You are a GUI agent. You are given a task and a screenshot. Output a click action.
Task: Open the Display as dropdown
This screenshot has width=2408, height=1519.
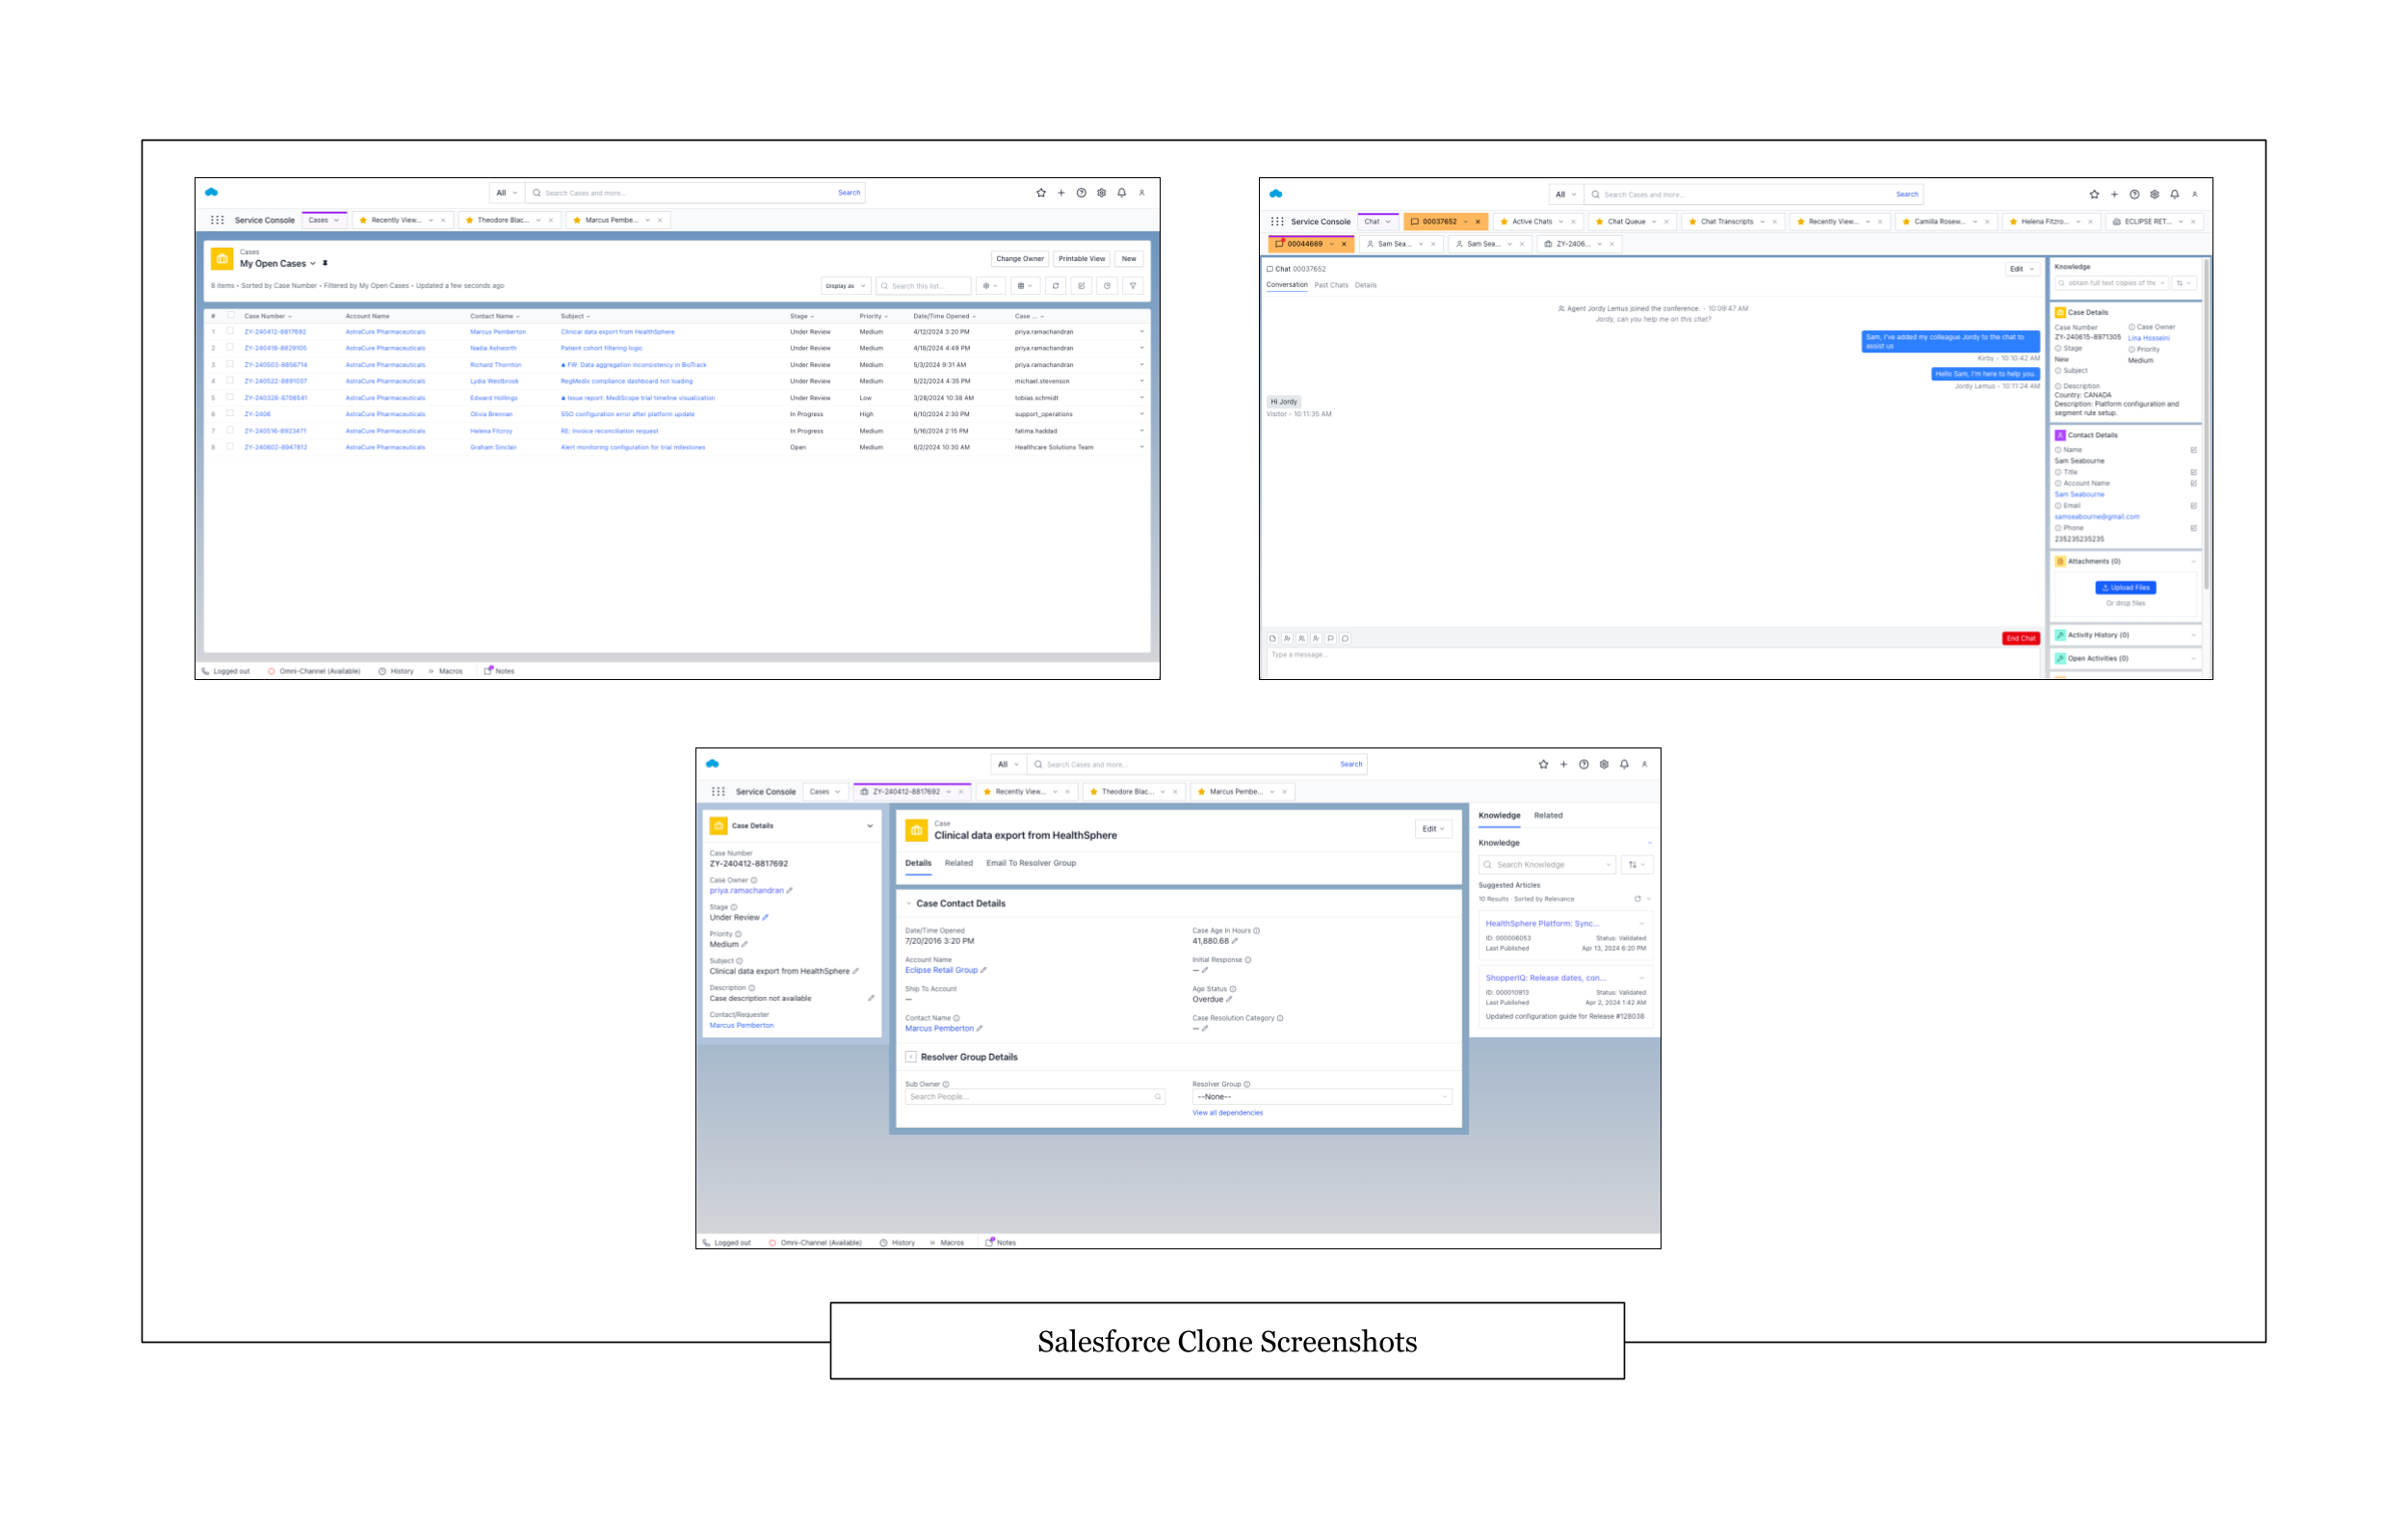[845, 285]
